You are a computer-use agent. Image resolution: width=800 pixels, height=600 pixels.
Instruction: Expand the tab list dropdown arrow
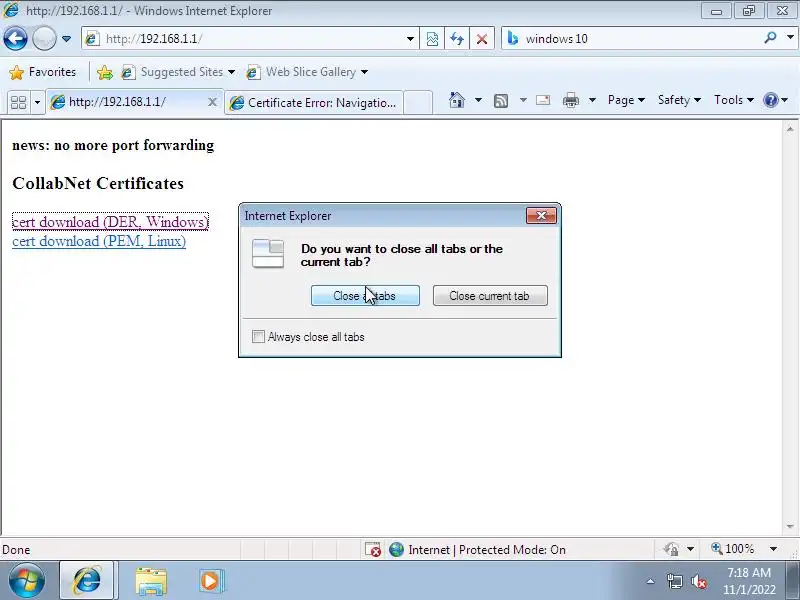pos(37,103)
